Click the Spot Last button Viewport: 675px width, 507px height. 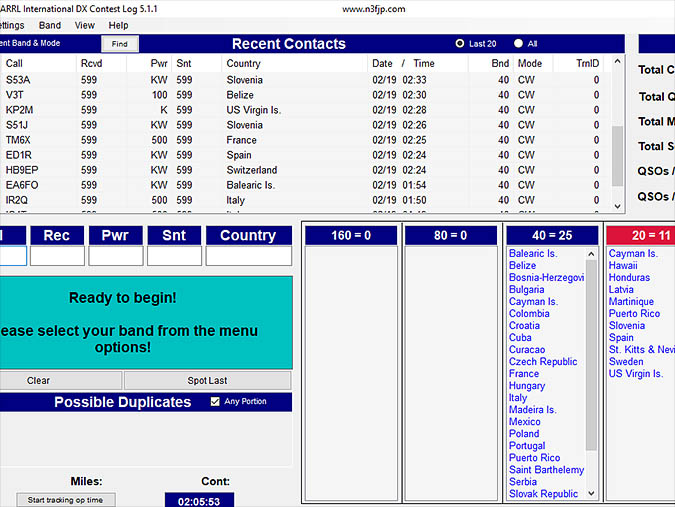coord(207,380)
